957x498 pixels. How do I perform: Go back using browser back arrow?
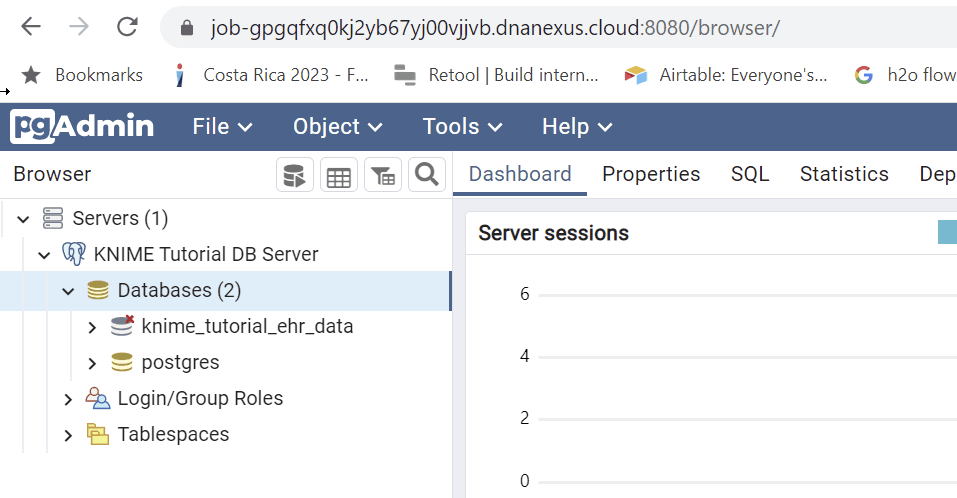click(x=31, y=27)
